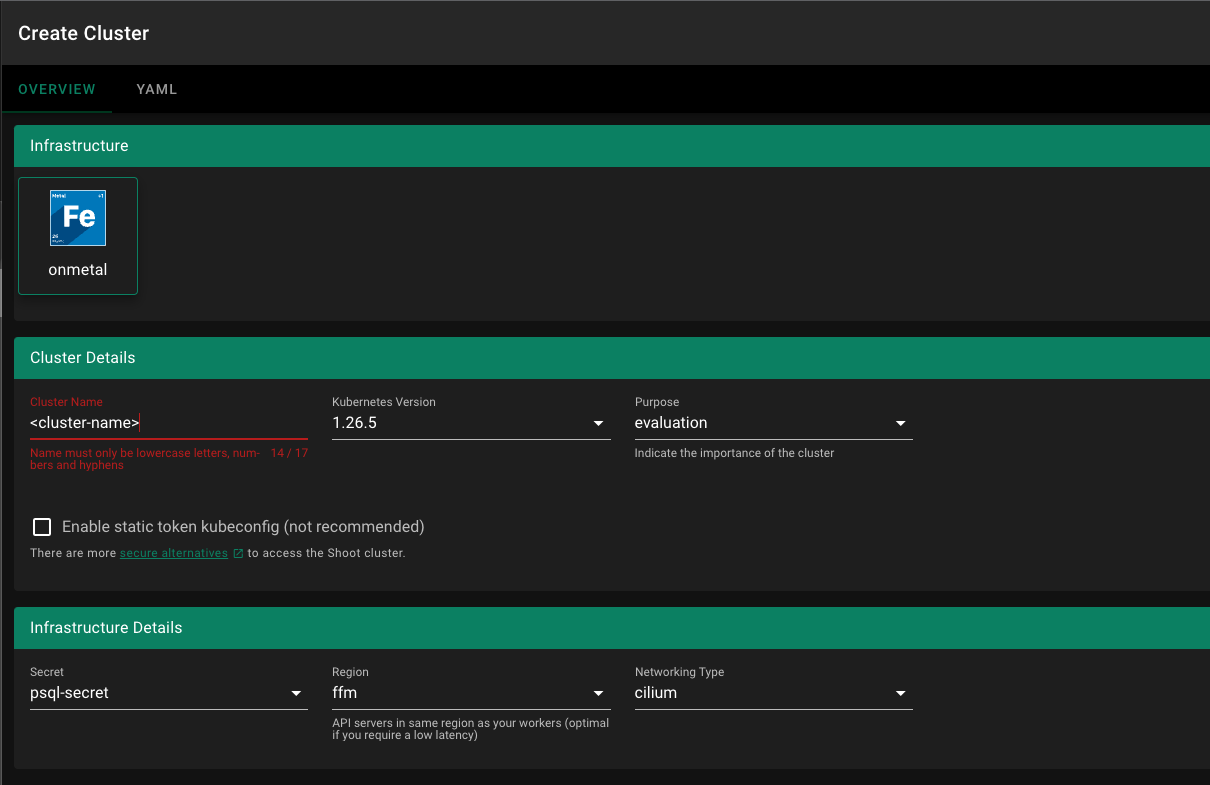Click the external link icon beside secure alternatives

coord(238,553)
